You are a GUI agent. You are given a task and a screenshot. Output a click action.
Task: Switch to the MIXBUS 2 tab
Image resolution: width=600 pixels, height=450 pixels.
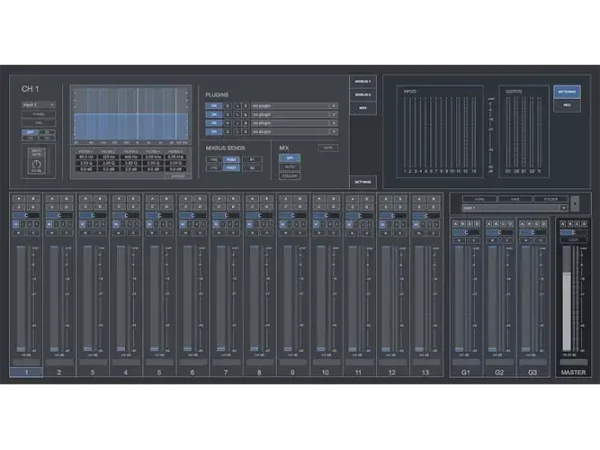click(363, 95)
